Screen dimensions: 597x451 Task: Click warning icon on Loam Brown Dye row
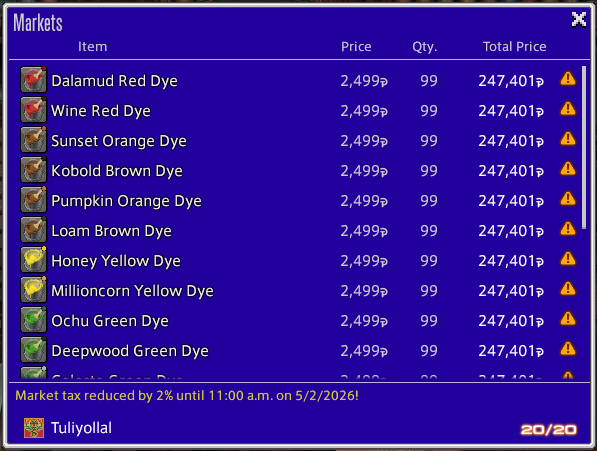[568, 229]
